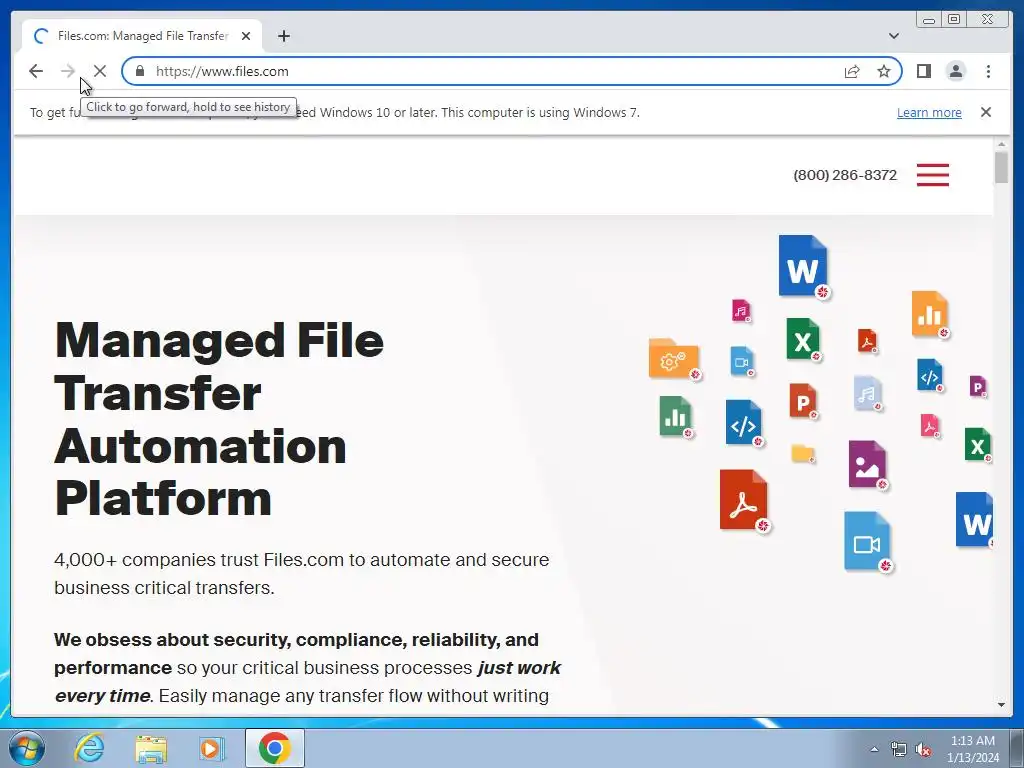Click the small blue video file icon
Image resolution: width=1024 pixels, height=768 pixels.
coord(742,361)
